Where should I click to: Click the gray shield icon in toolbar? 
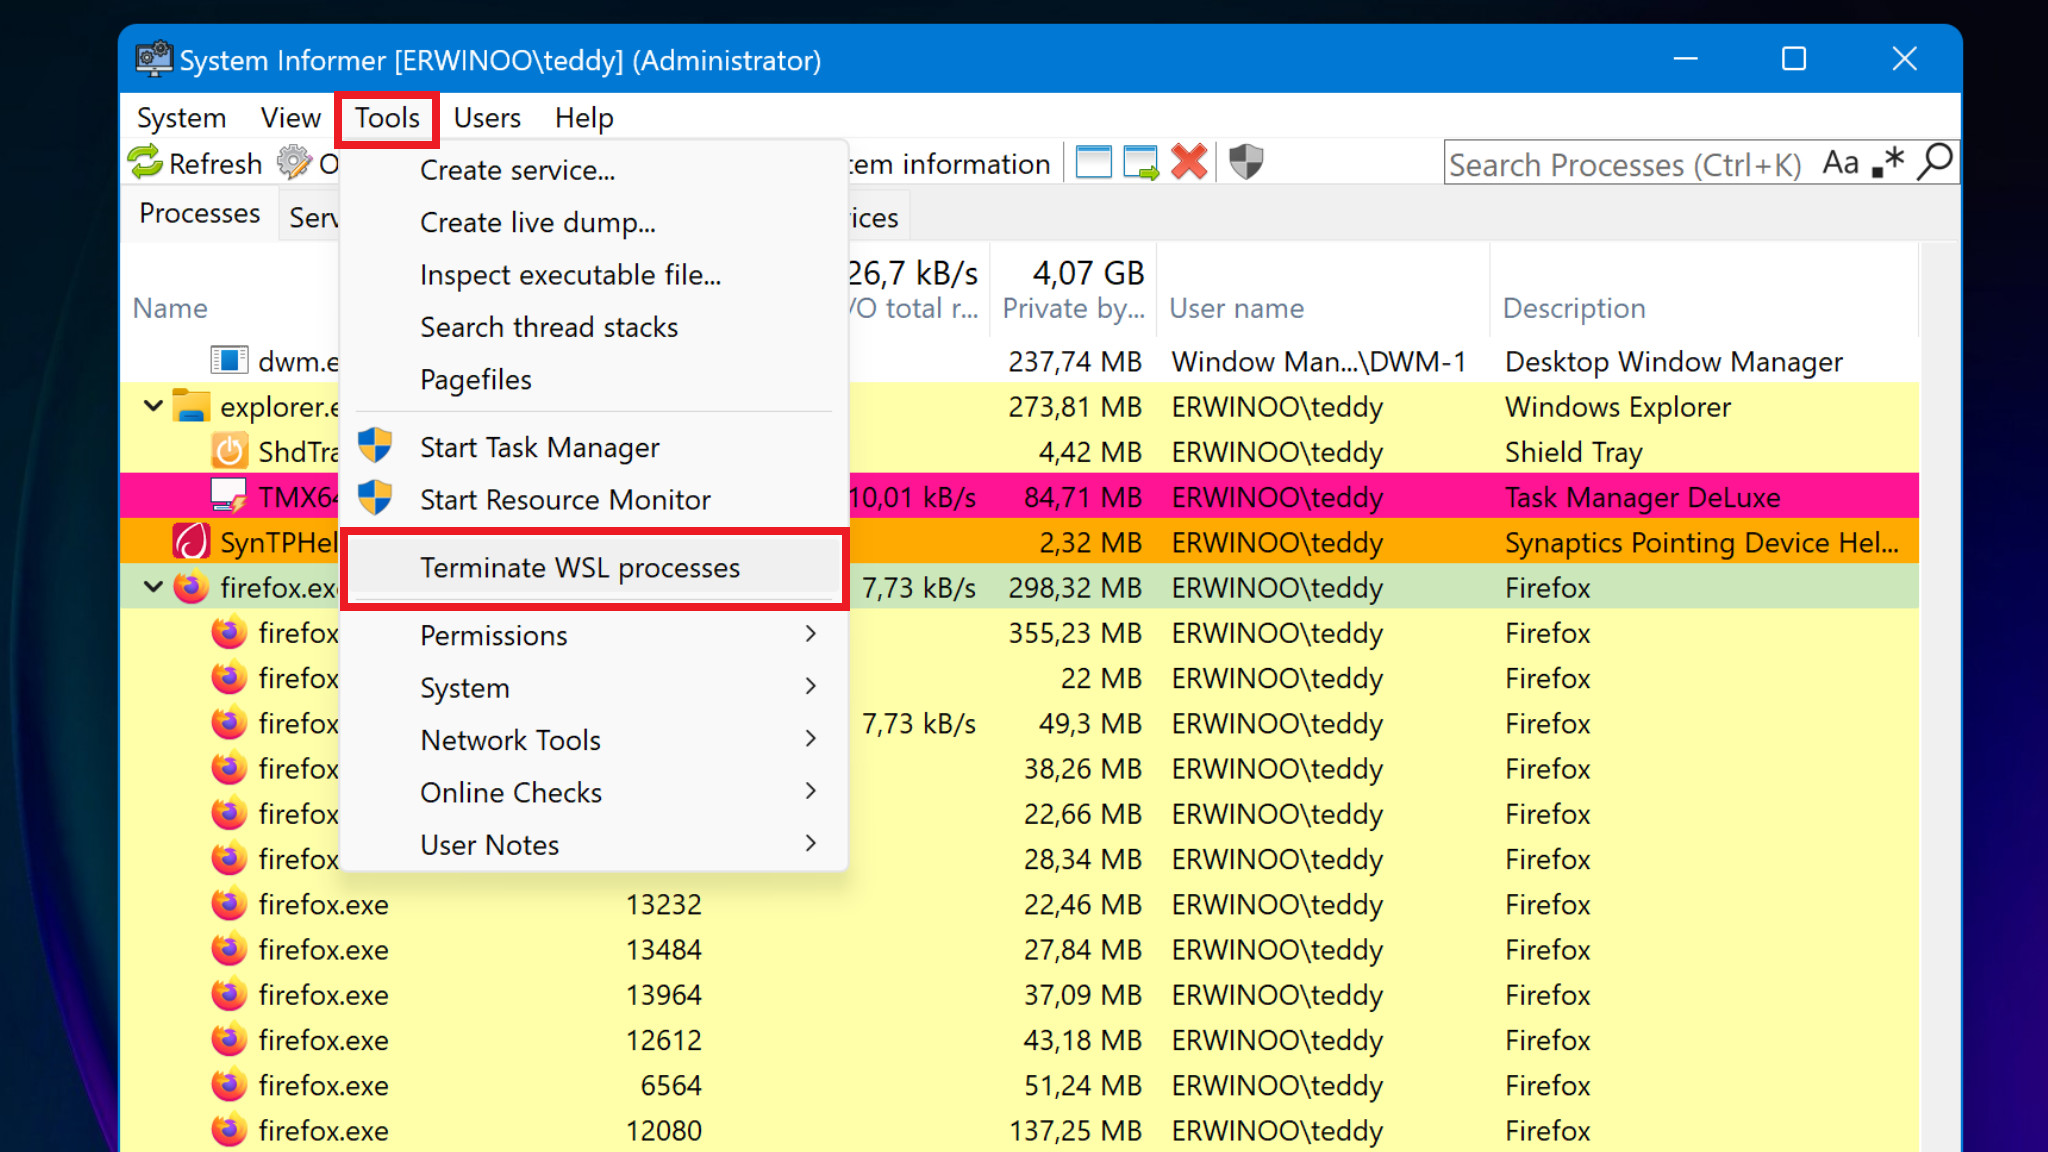[1246, 162]
